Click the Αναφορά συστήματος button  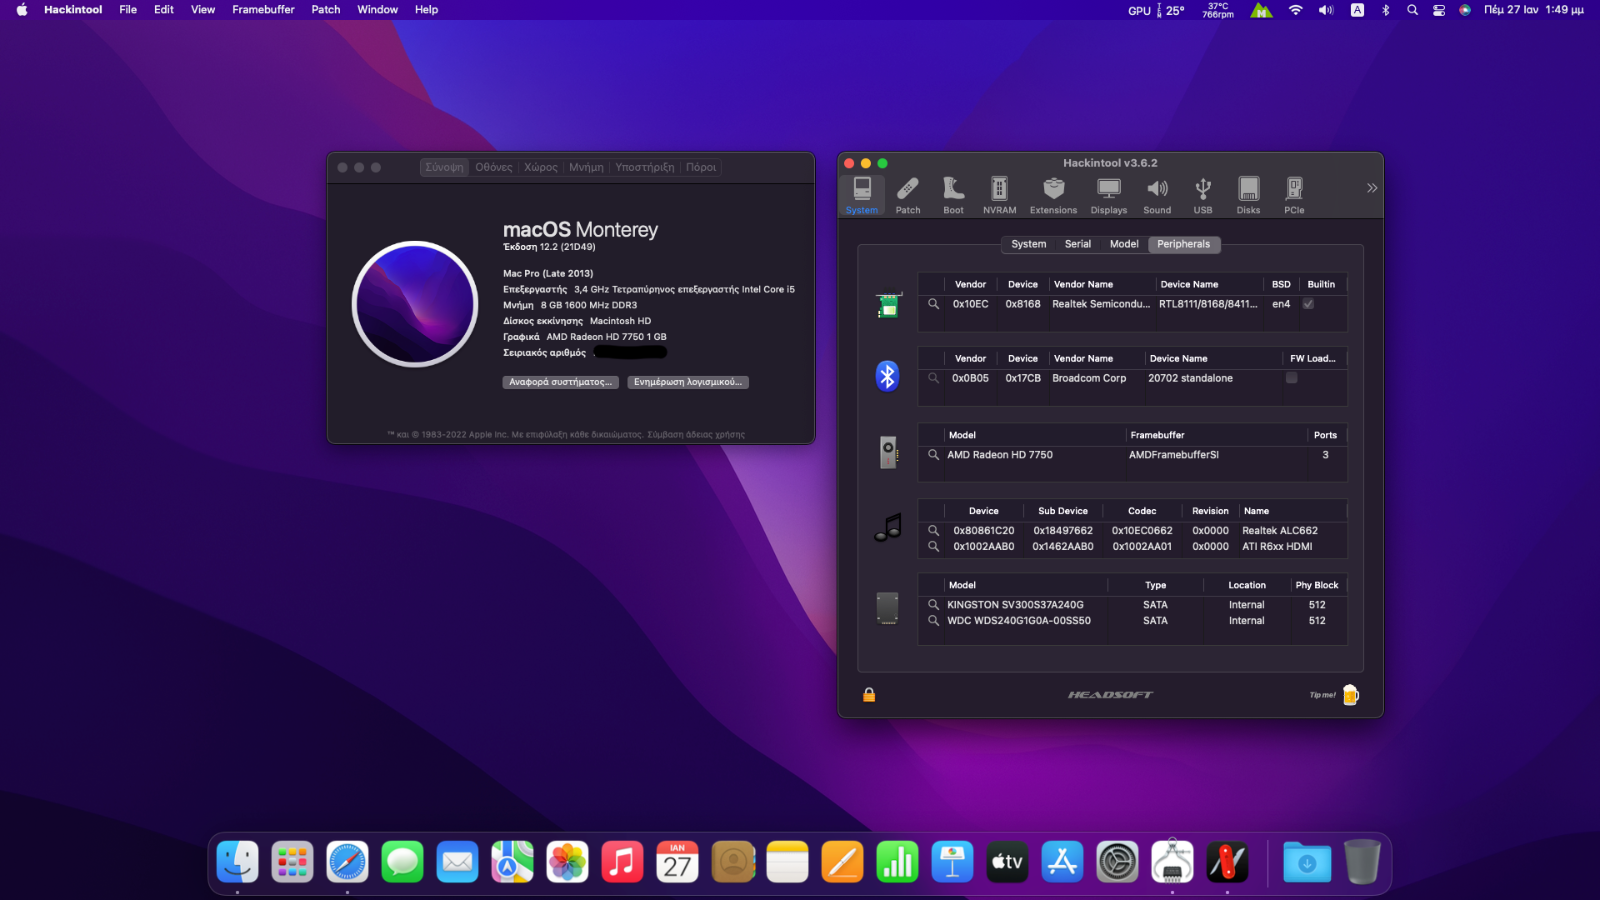(x=560, y=382)
